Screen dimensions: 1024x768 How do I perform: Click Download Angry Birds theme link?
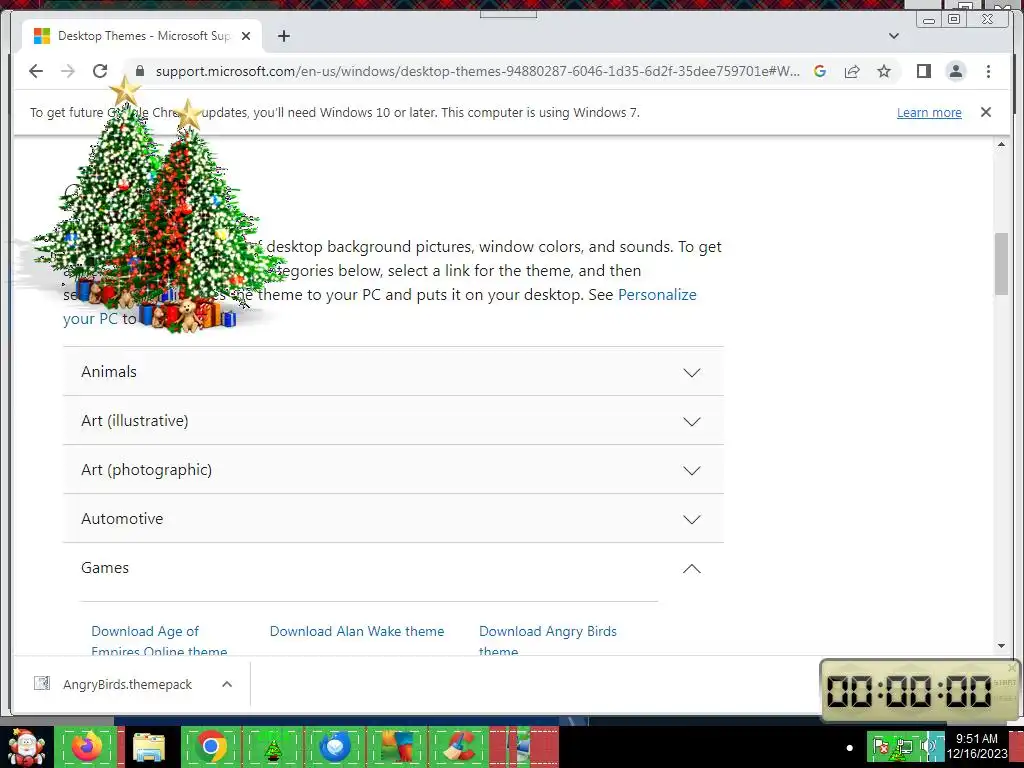tap(547, 641)
